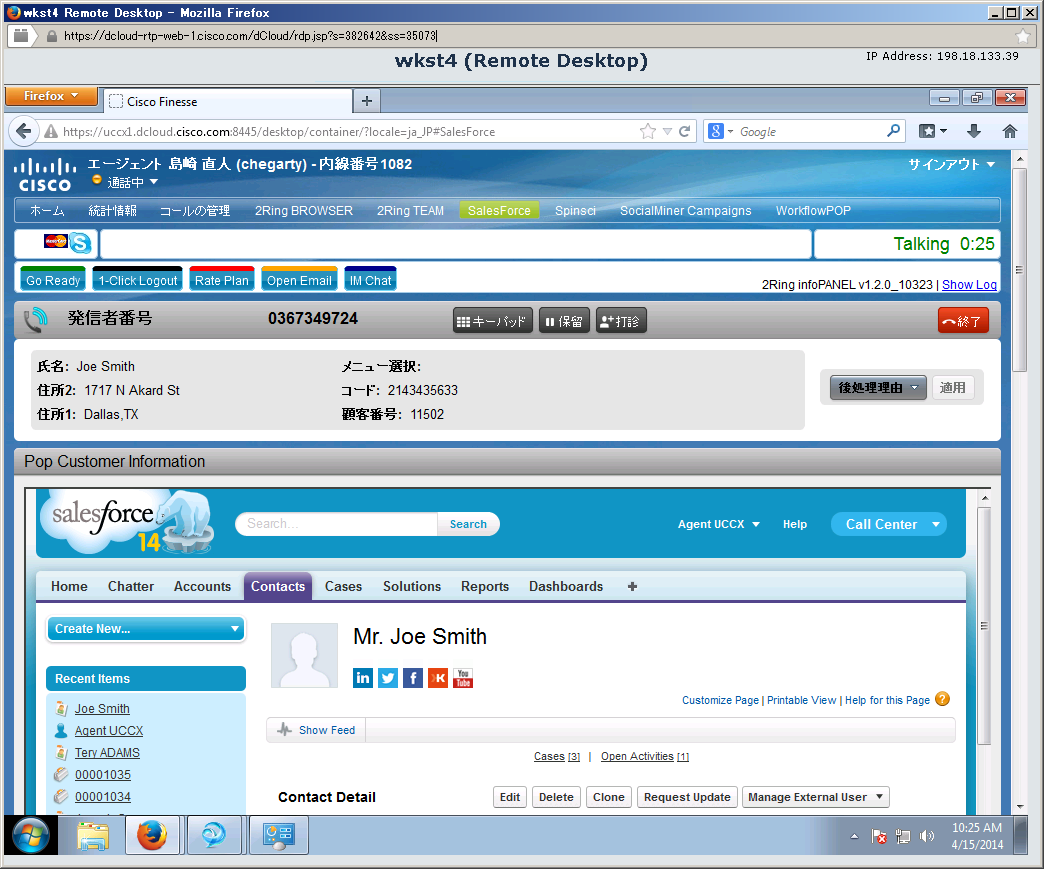1044x869 pixels.
Task: Click the Show Log link
Action: point(969,285)
